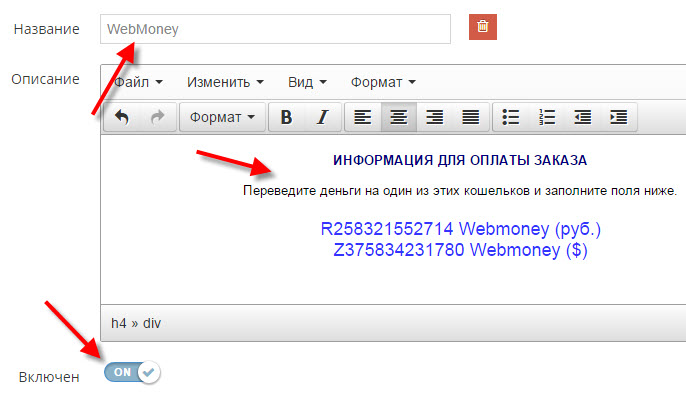Select div in the element path bar

152,323
